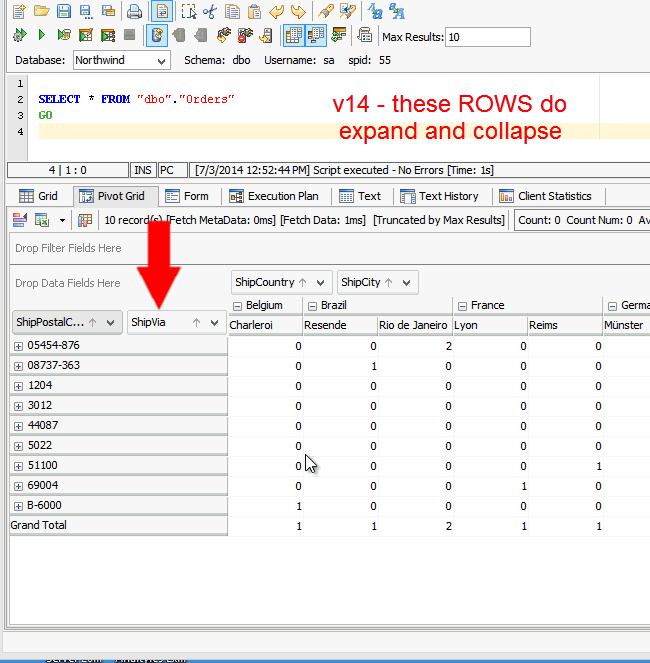Image resolution: width=650 pixels, height=663 pixels.
Task: Expand the B-6000 postal code row
Action: point(18,505)
